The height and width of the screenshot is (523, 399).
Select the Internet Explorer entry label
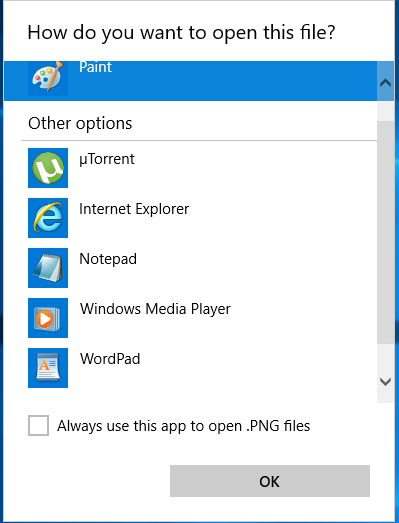(x=134, y=209)
